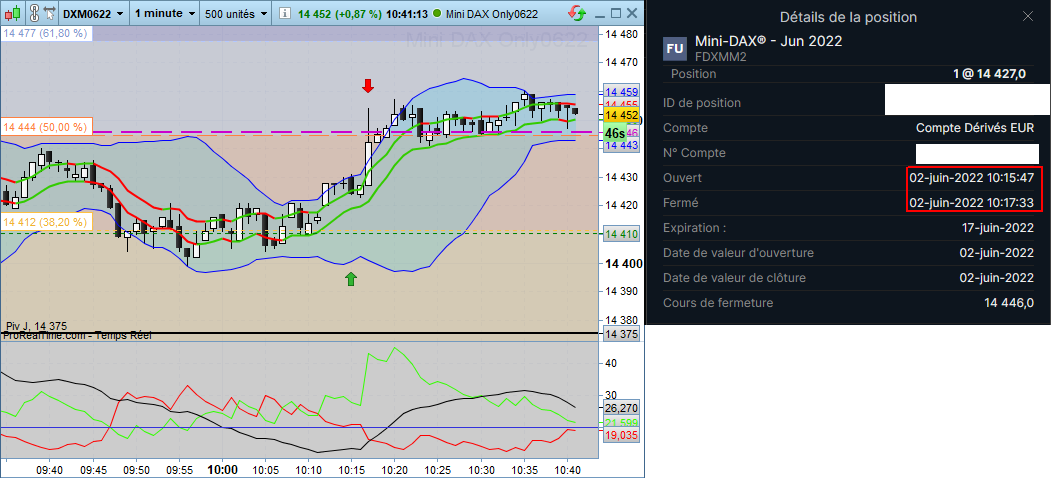Screen dimensions: 1051x478
Task: Click the info icon in chart toolbar
Action: point(284,13)
